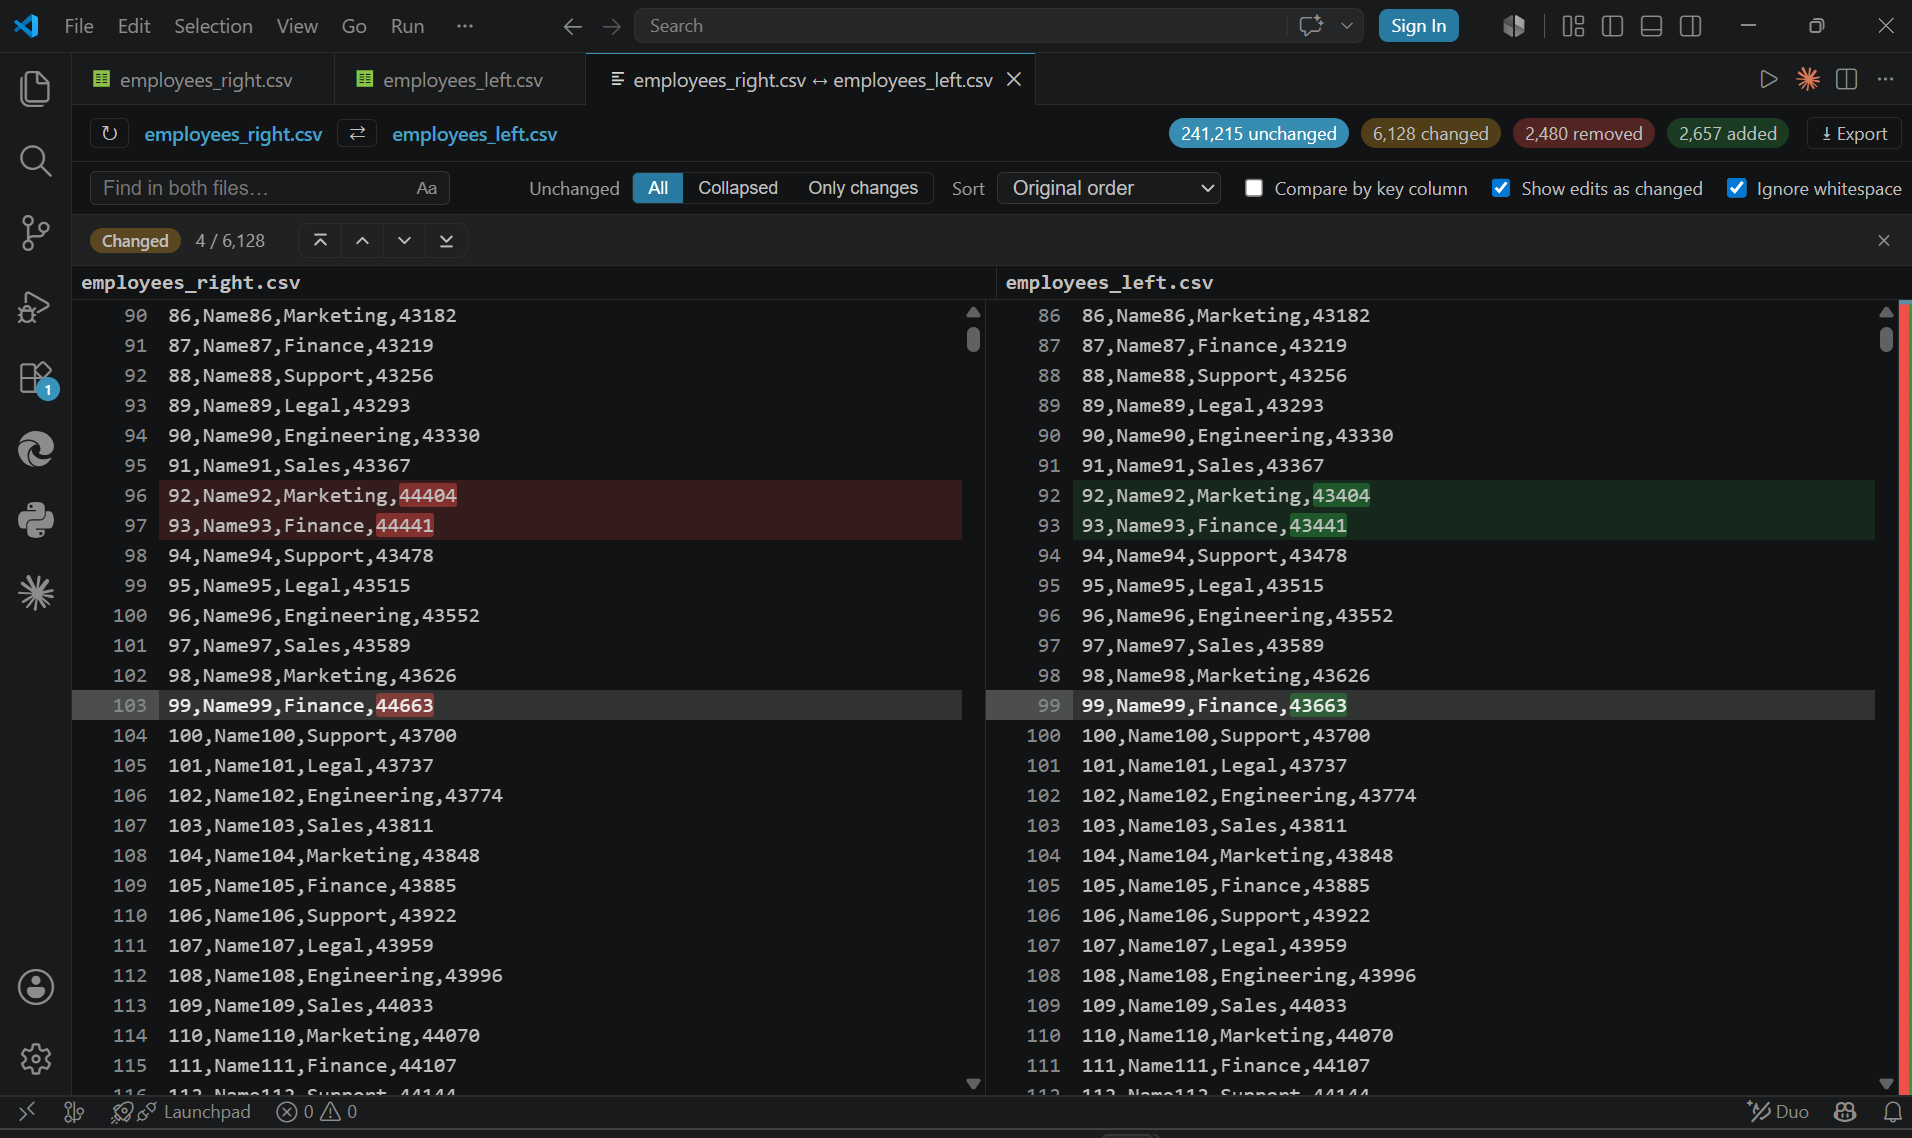Go to next change
The height and width of the screenshot is (1138, 1912).
[404, 240]
